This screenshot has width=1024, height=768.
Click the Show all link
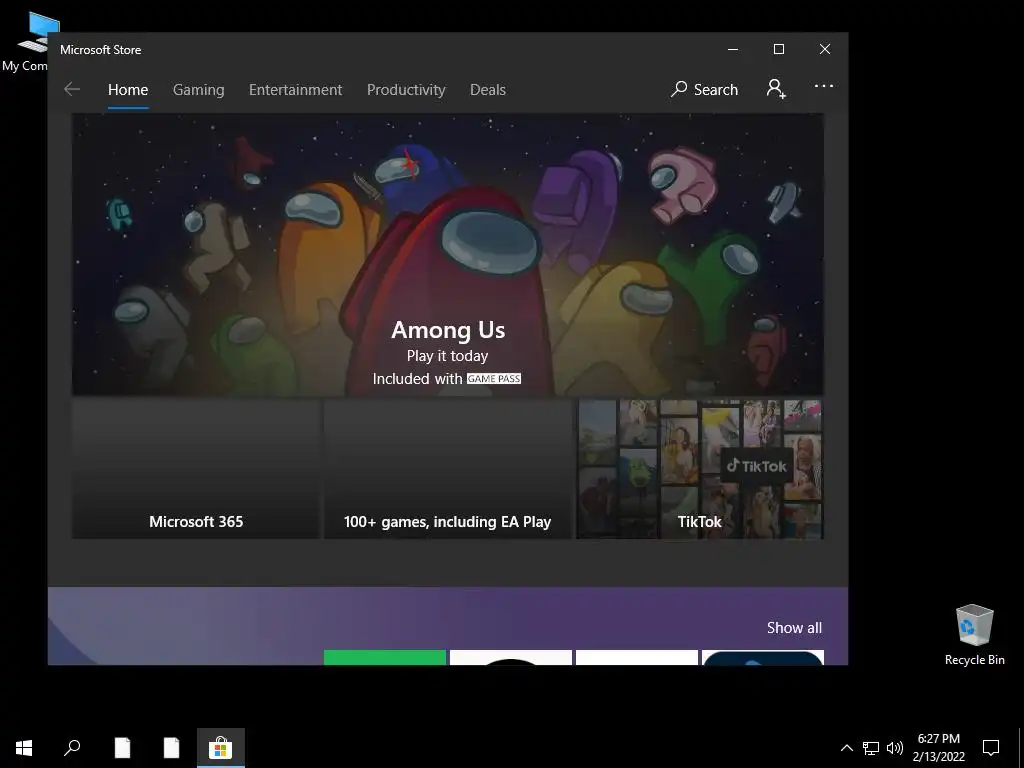[x=794, y=628]
